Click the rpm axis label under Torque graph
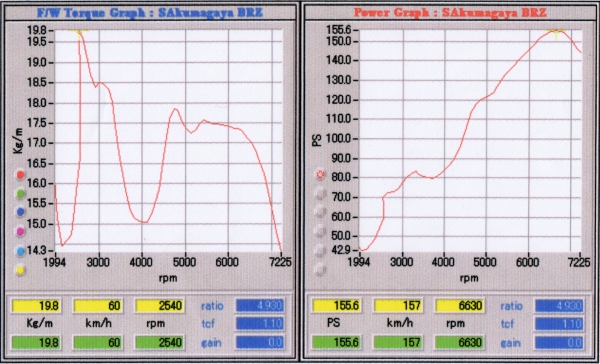Viewport: 600px width, 364px height. [168, 278]
